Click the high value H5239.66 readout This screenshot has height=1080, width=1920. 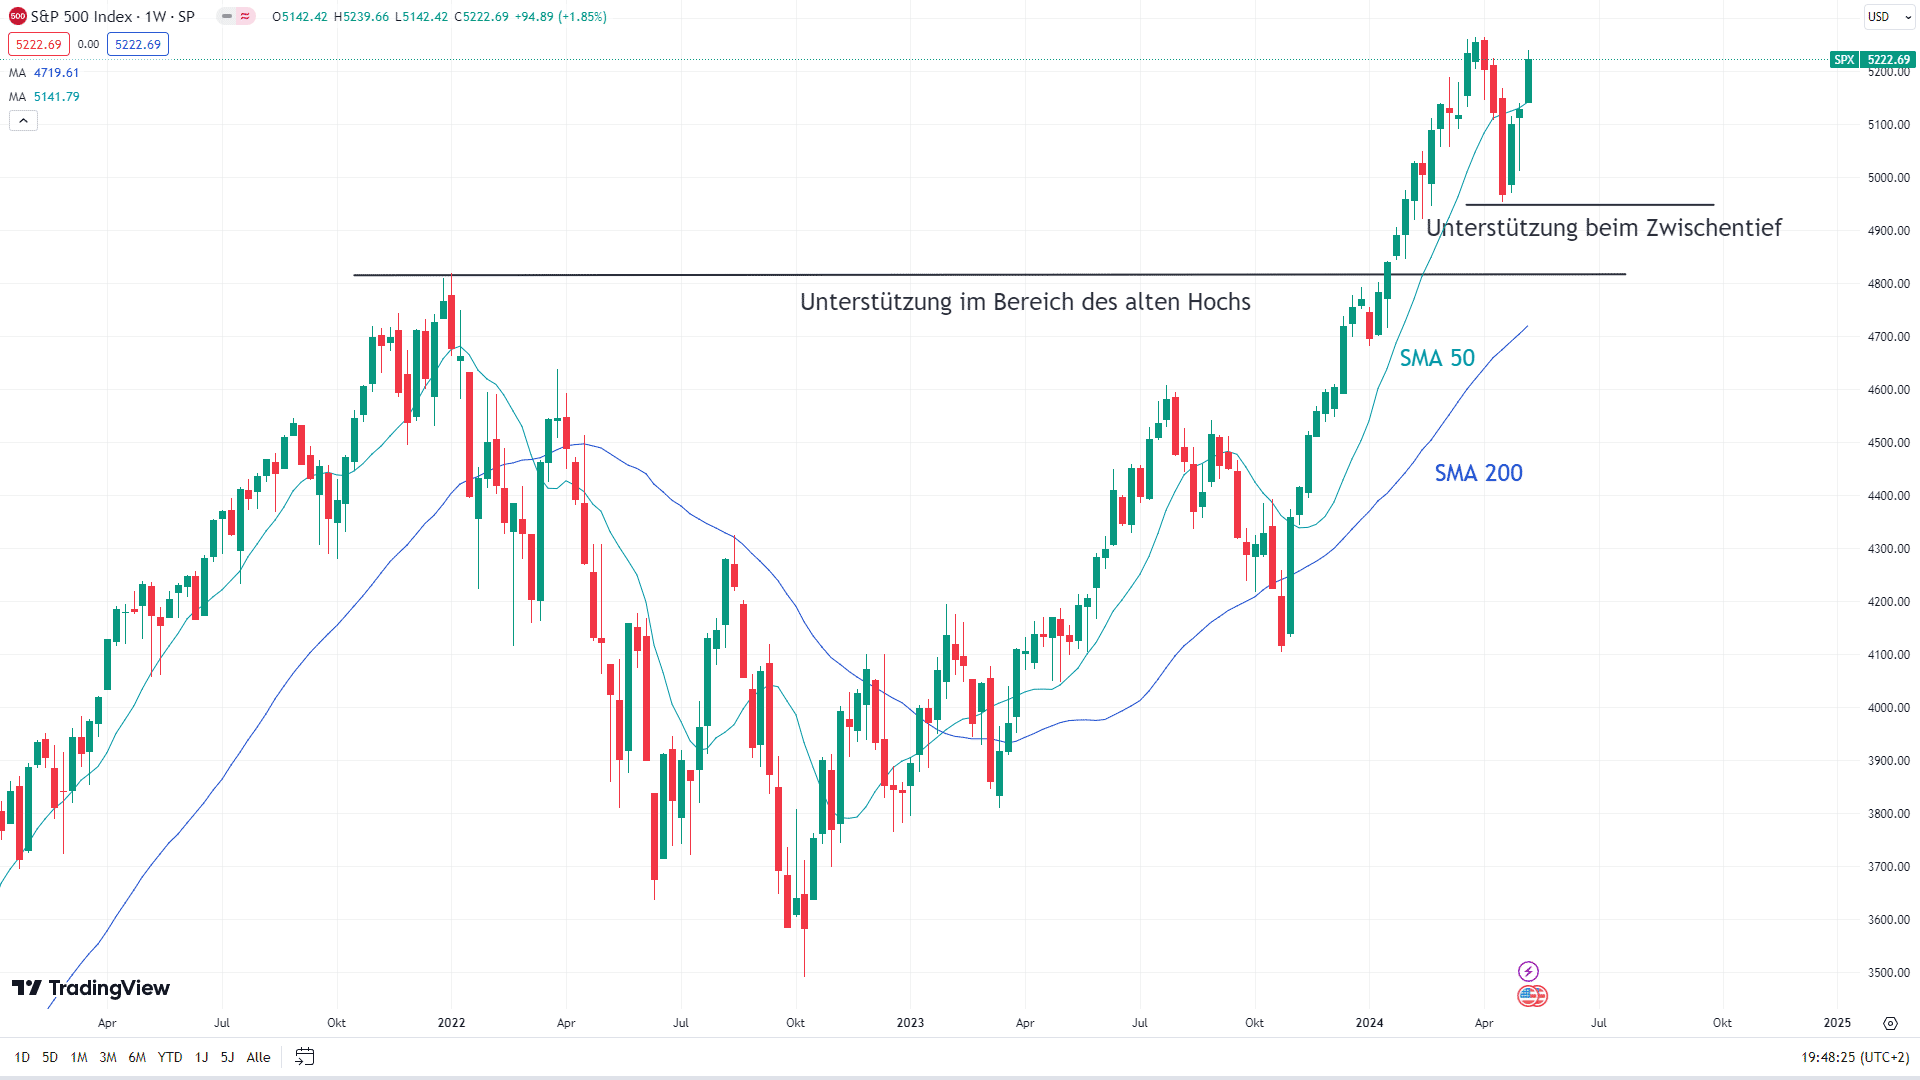click(x=361, y=17)
